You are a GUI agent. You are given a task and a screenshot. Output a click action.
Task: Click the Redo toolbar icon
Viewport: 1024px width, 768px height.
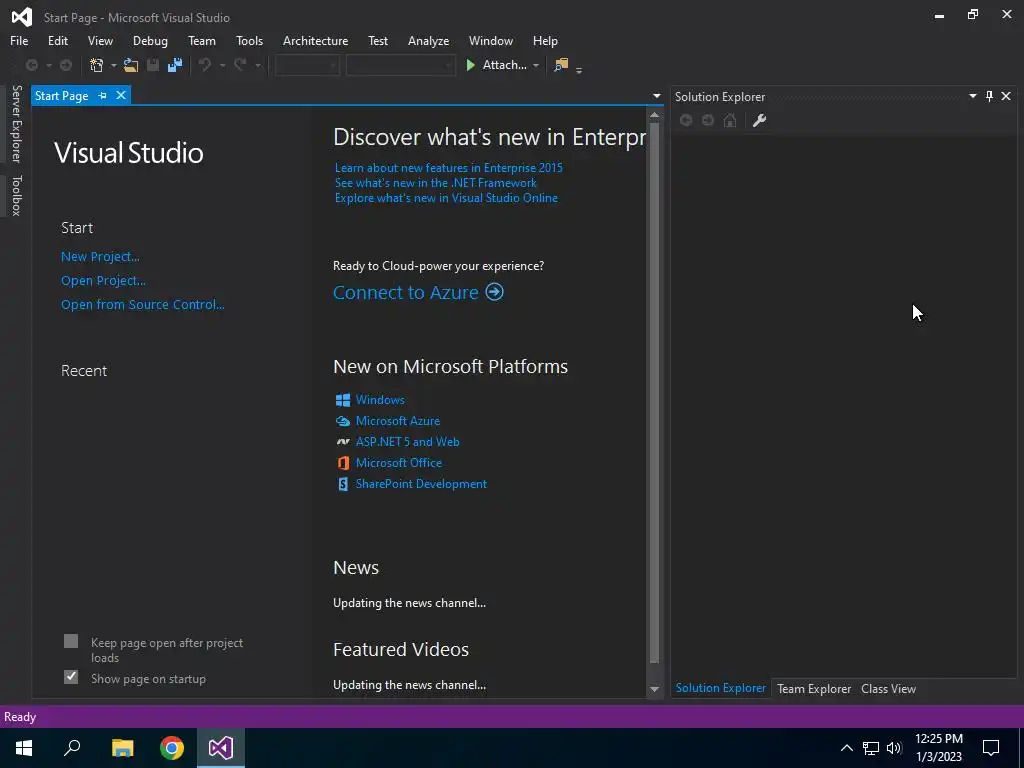click(x=240, y=65)
